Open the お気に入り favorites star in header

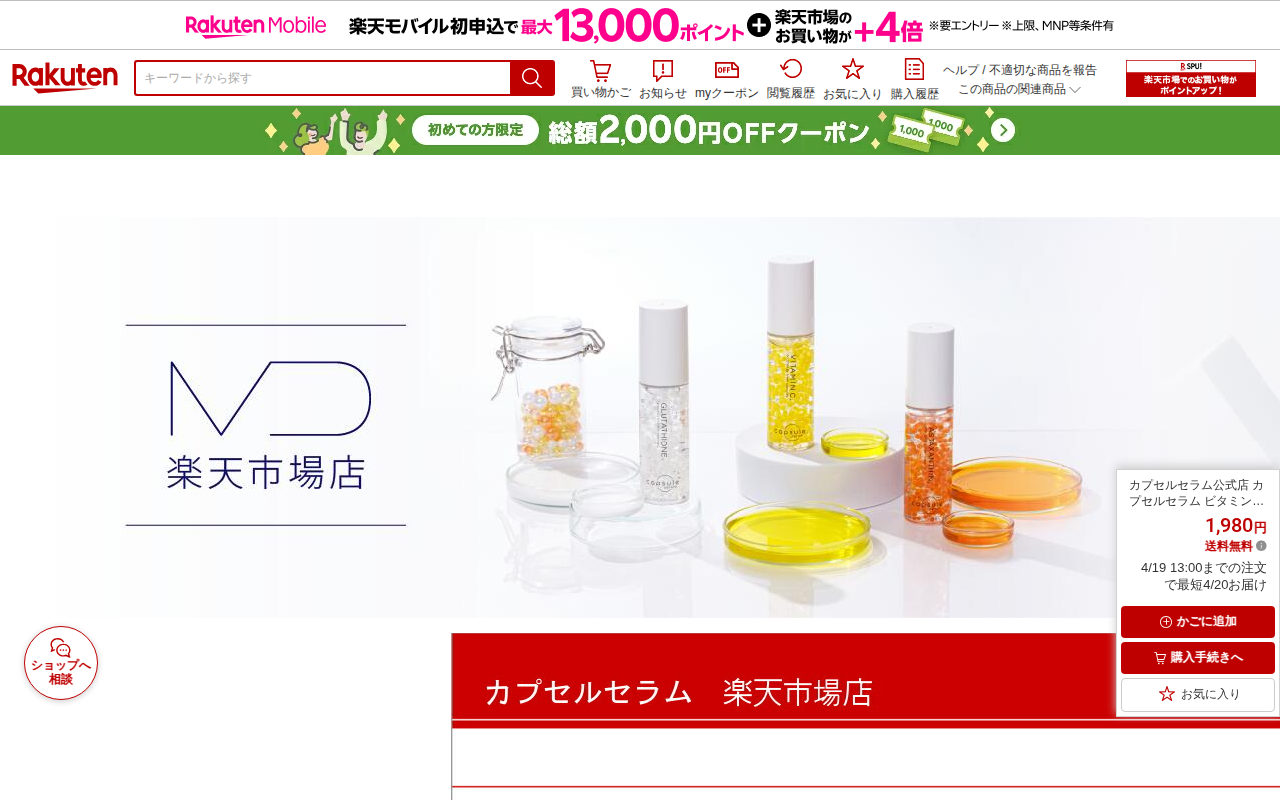tap(853, 79)
